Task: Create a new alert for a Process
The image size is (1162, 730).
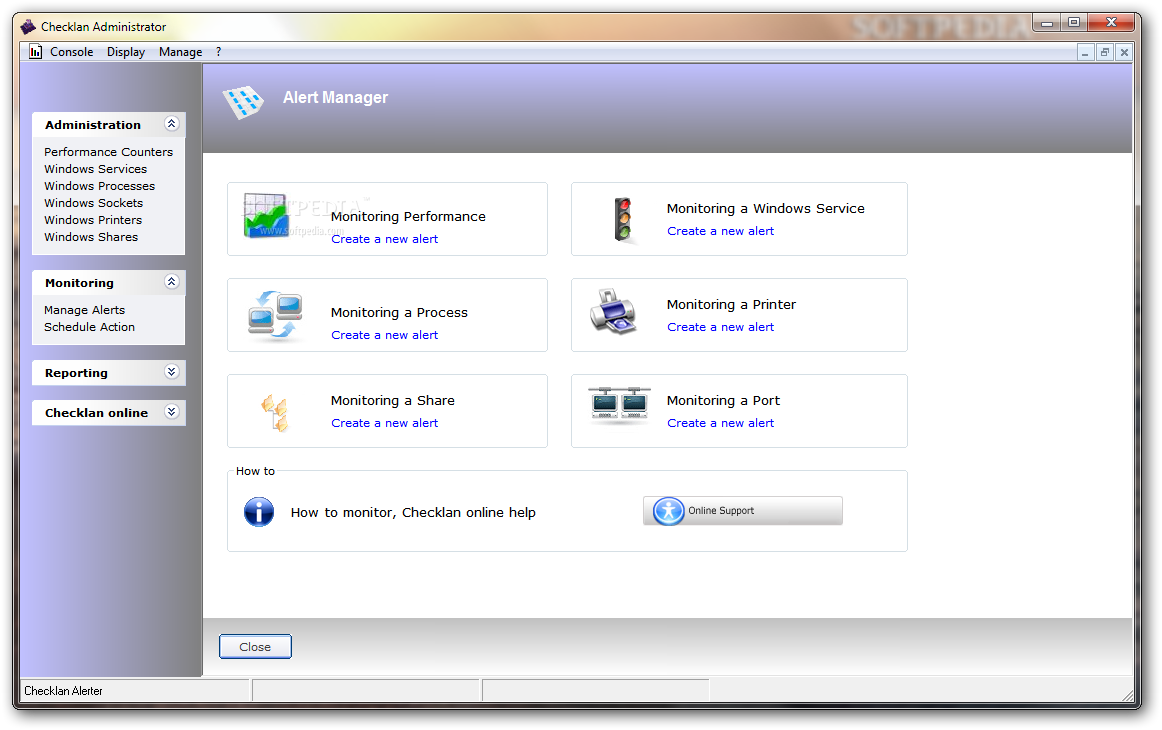Action: [385, 334]
